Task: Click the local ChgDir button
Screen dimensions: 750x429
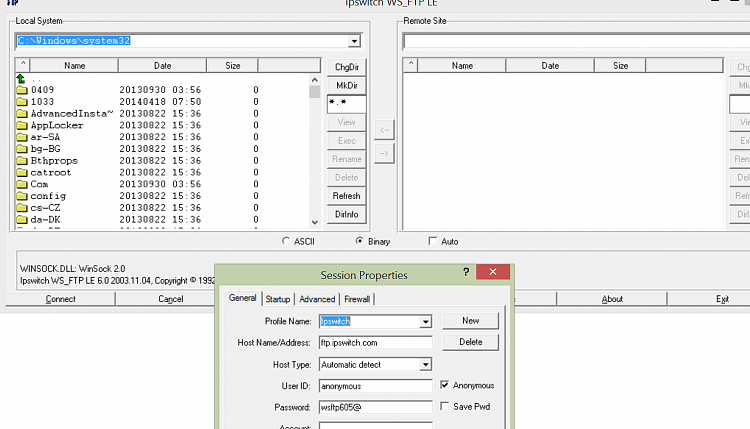Action: pyautogui.click(x=347, y=67)
